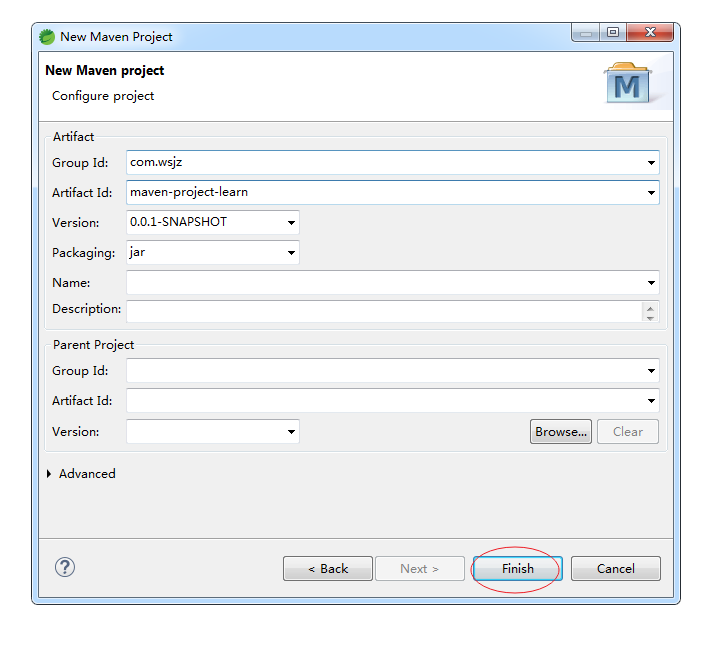Click the Description scroll down arrow
Image resolution: width=712 pixels, height=647 pixels.
pos(650,318)
